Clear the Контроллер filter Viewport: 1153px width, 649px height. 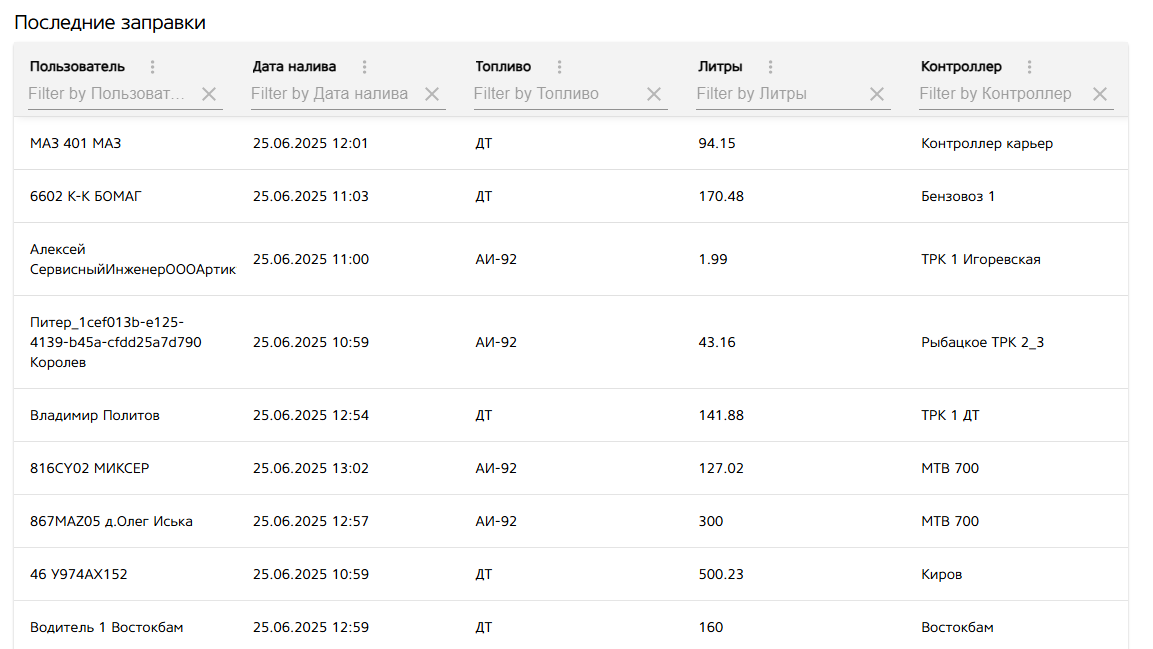coord(1100,94)
